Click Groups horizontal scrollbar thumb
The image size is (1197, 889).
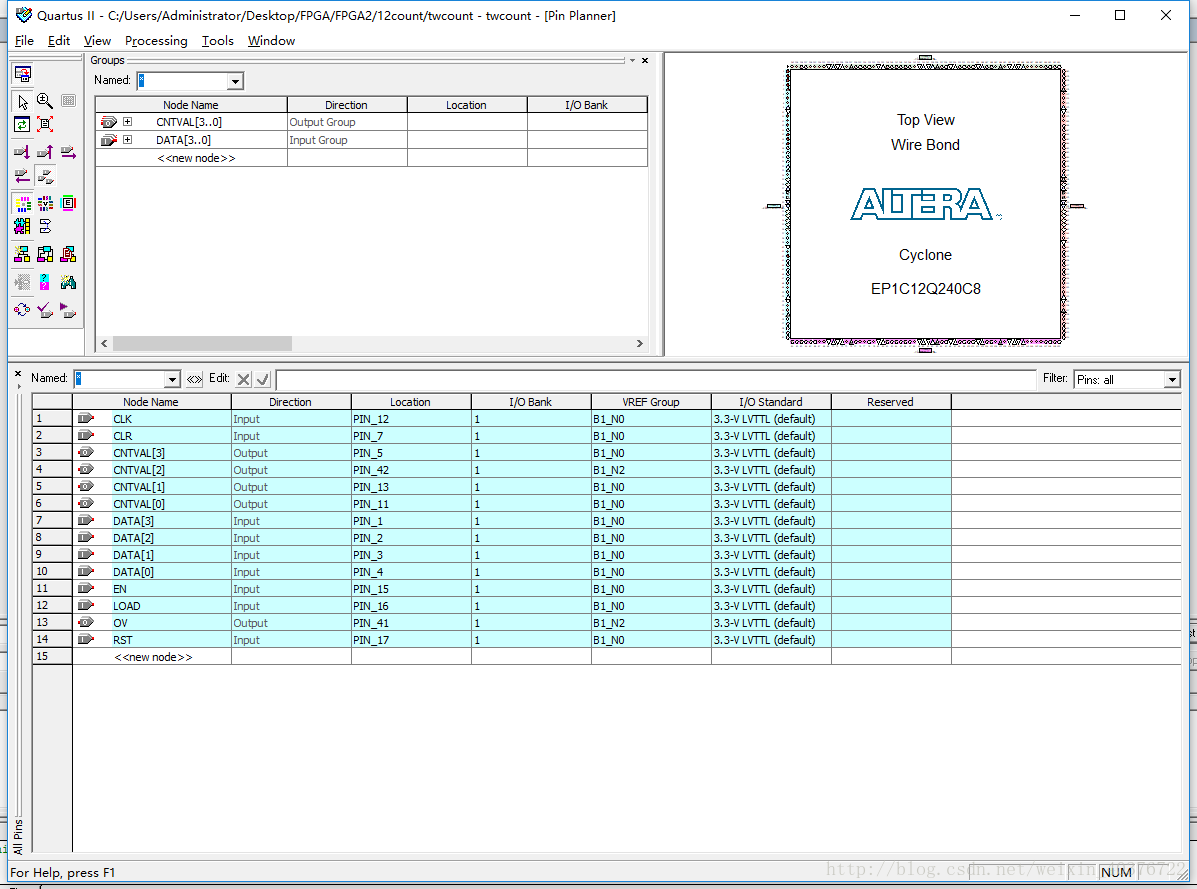pyautogui.click(x=202, y=343)
